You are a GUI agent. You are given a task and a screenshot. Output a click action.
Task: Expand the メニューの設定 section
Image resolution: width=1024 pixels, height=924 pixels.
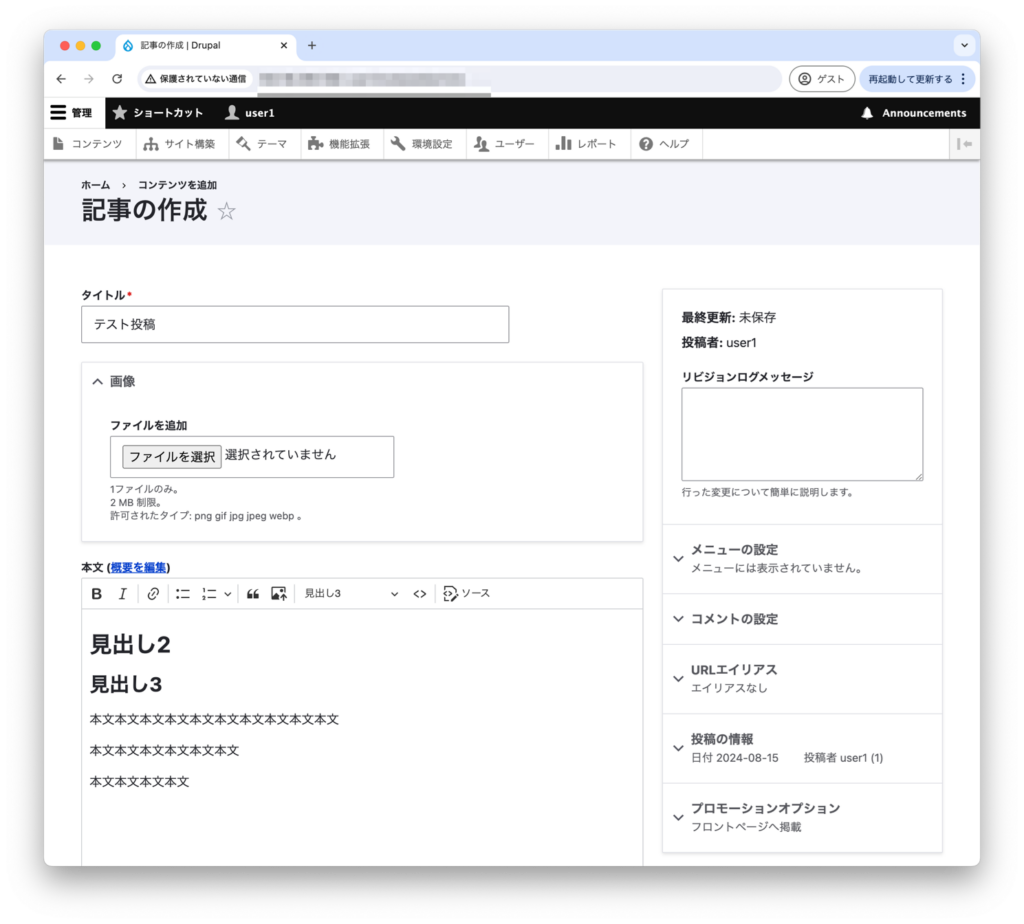(x=734, y=550)
